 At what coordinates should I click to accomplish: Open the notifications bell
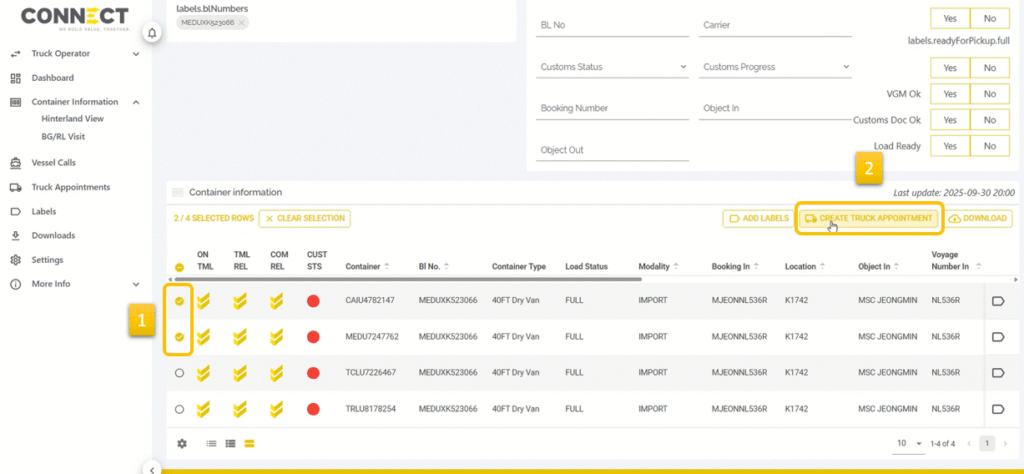(152, 33)
